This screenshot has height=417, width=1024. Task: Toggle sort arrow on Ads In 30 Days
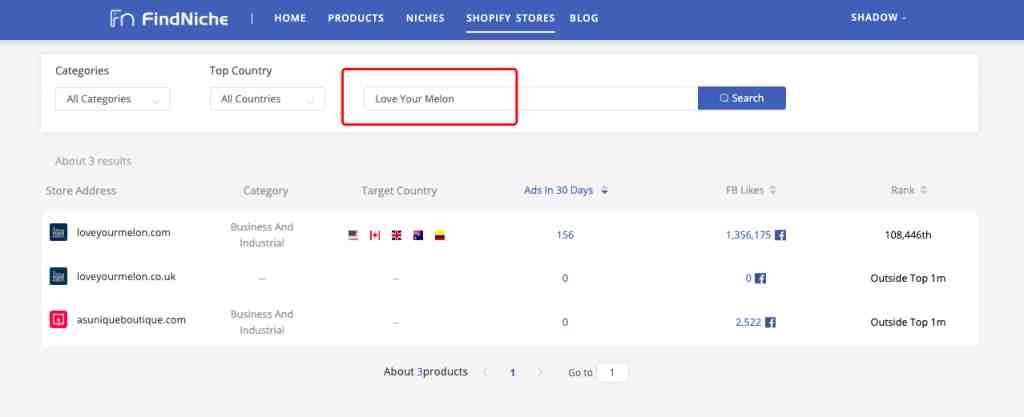pyautogui.click(x=605, y=191)
